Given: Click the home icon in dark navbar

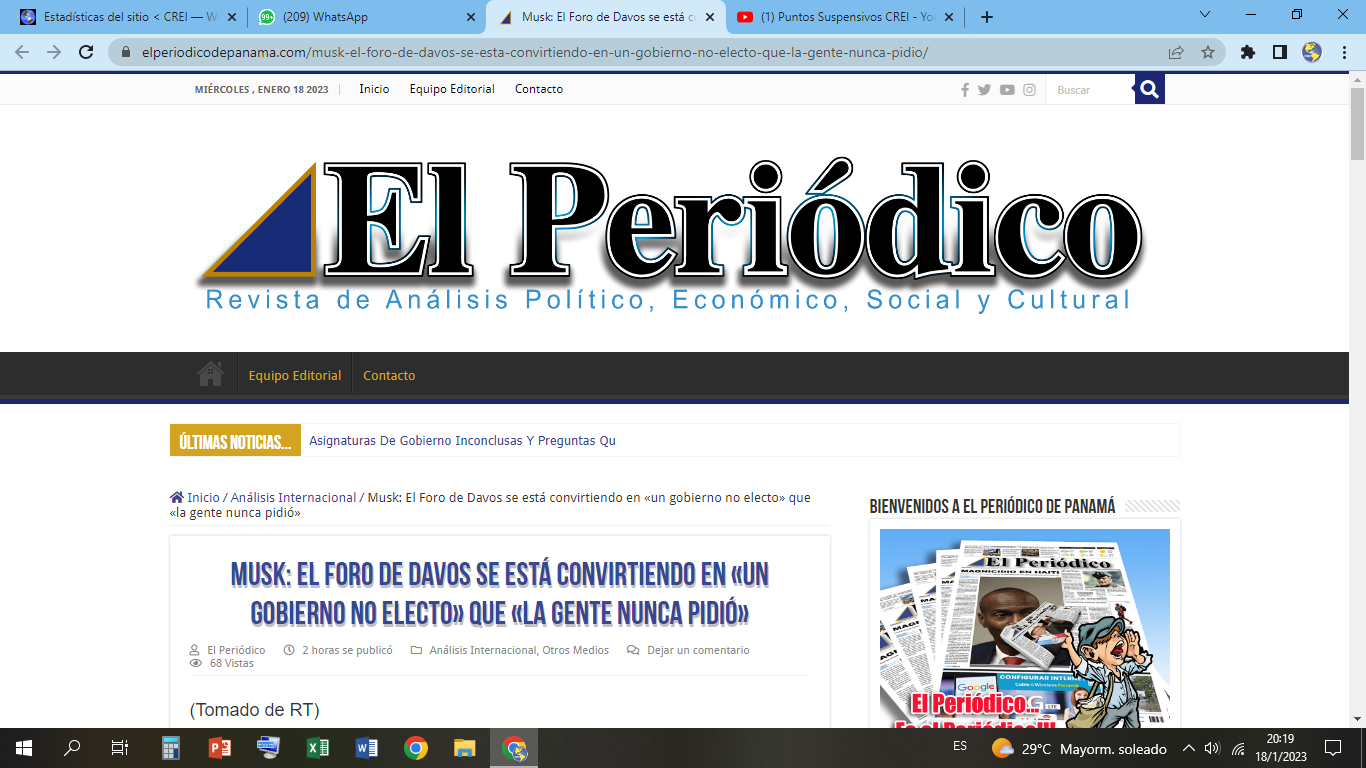Looking at the screenshot, I should [x=210, y=375].
